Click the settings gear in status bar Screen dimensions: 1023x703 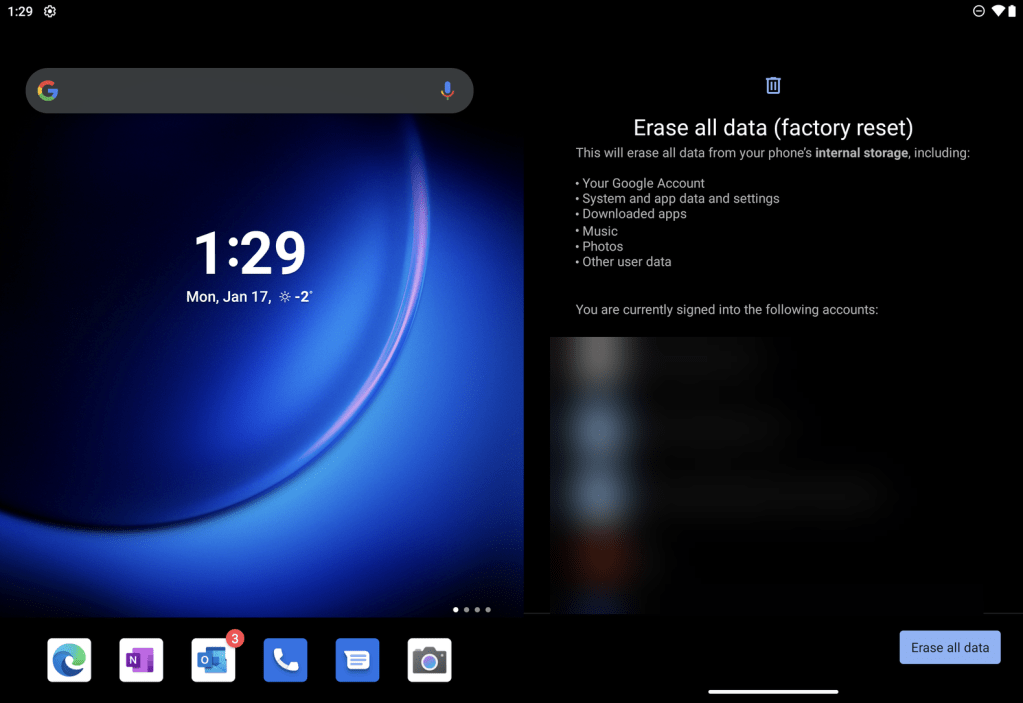(x=50, y=11)
